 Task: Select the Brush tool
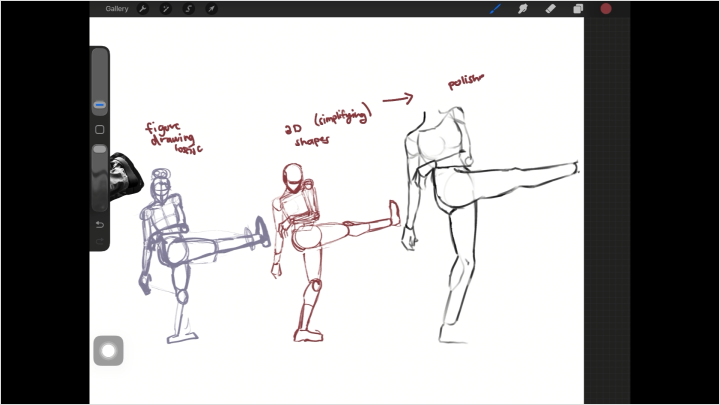point(495,9)
